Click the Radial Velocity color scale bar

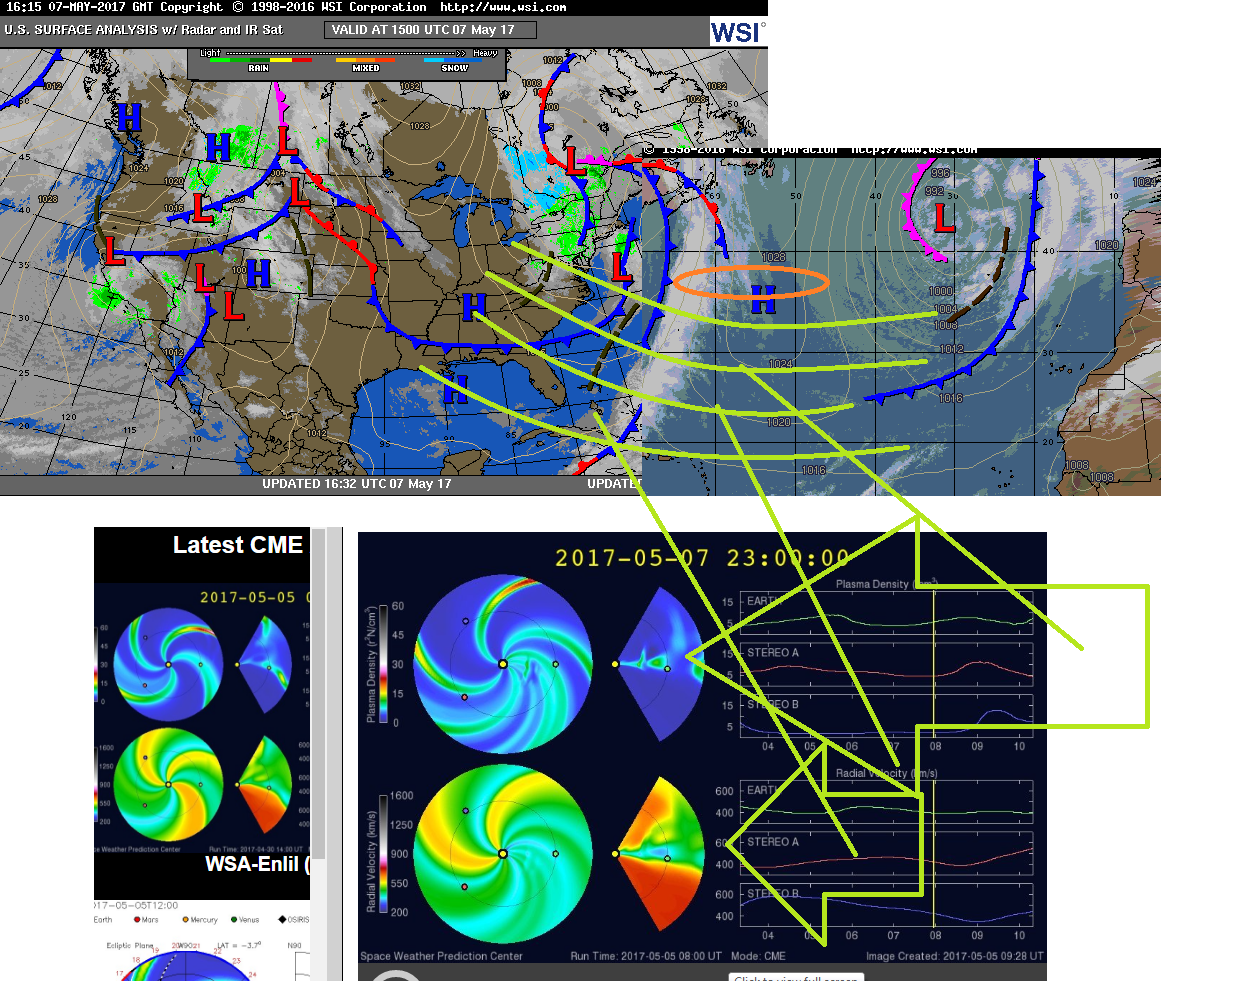pos(383,854)
